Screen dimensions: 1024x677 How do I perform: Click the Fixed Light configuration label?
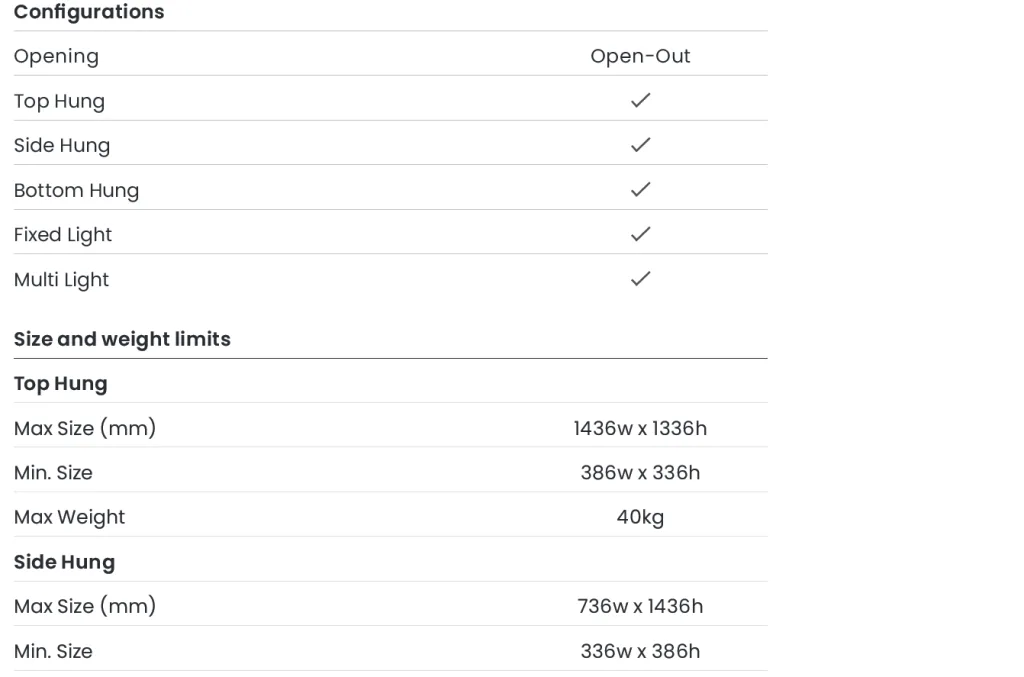(63, 235)
